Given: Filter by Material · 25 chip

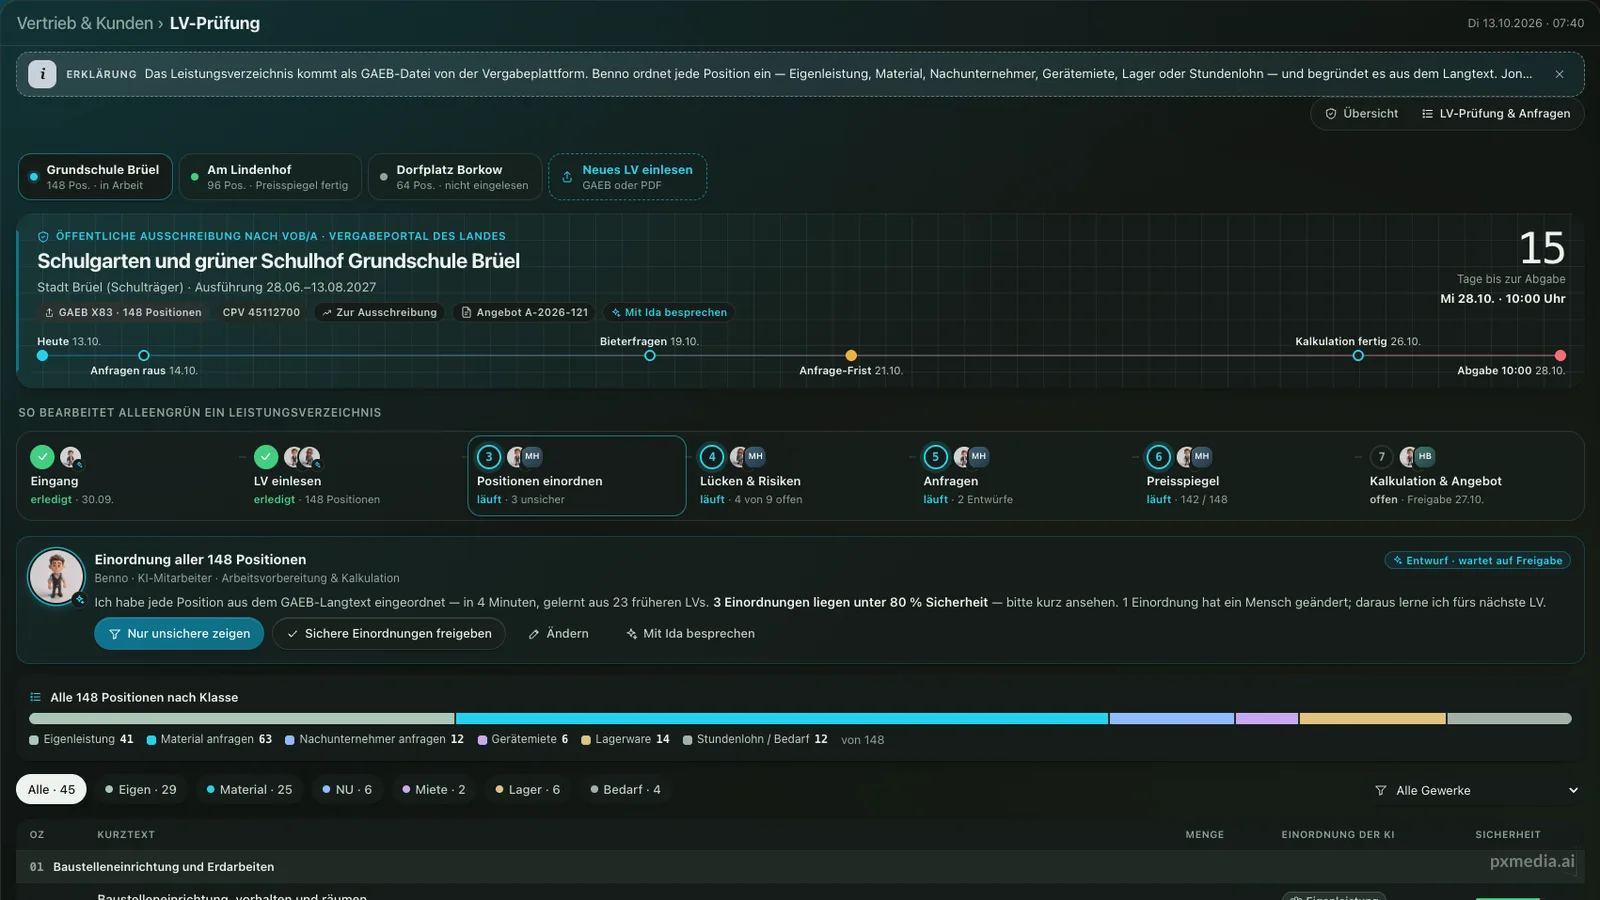Looking at the screenshot, I should click(x=250, y=790).
